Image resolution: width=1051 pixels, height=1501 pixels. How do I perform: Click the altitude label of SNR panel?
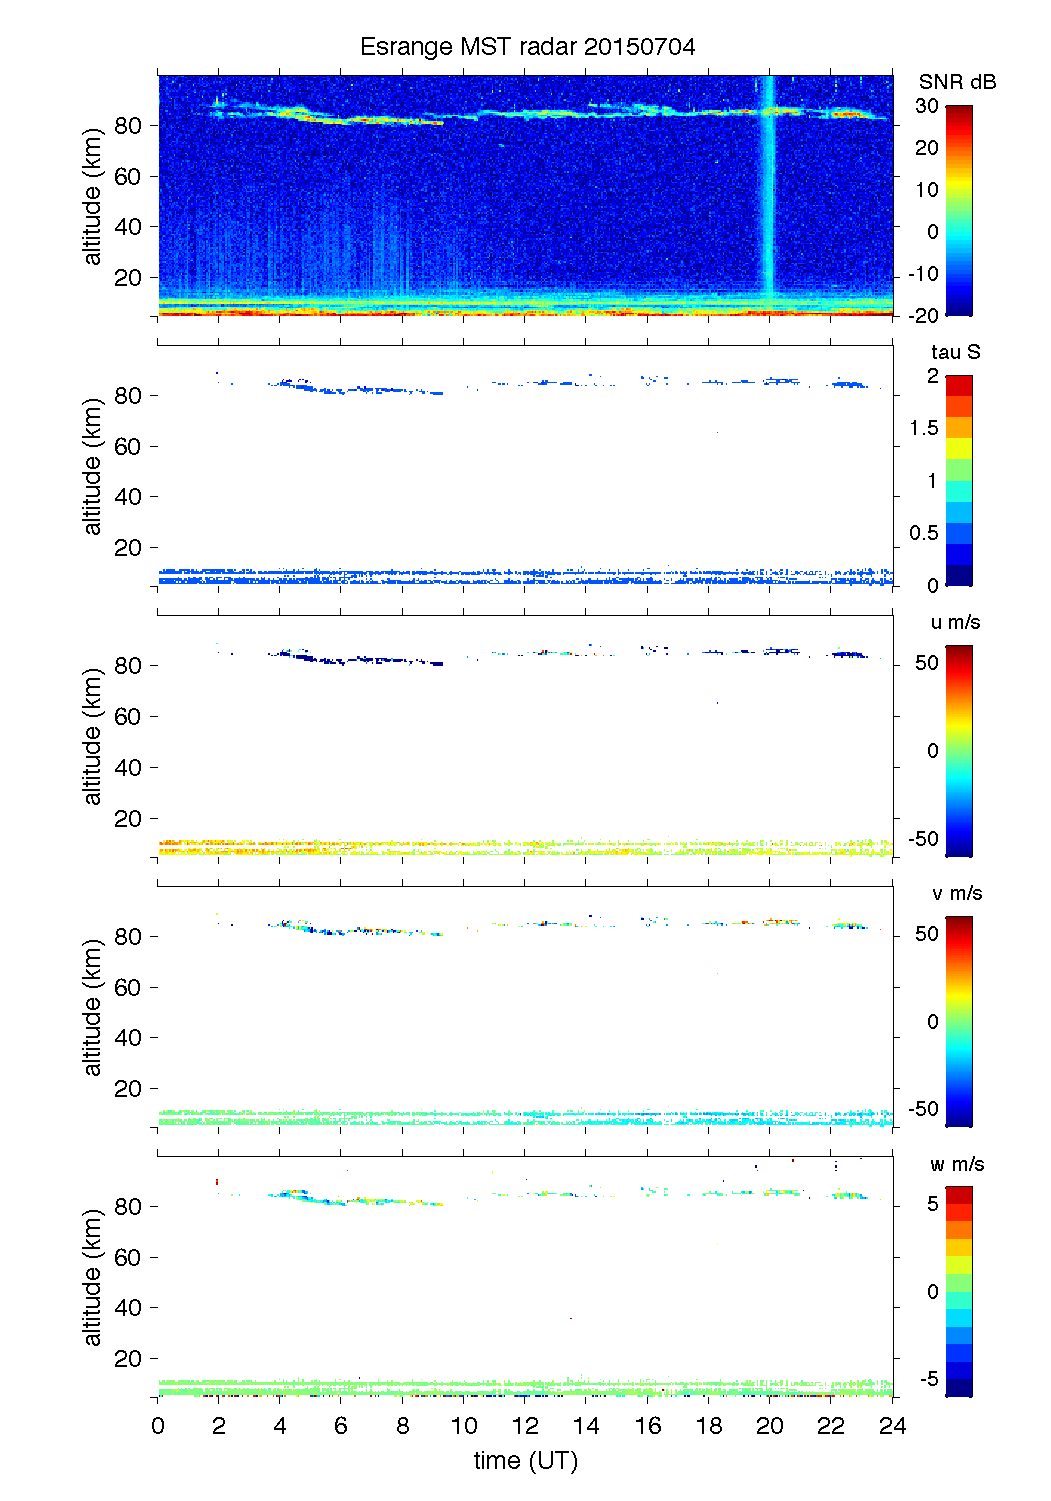[x=93, y=196]
